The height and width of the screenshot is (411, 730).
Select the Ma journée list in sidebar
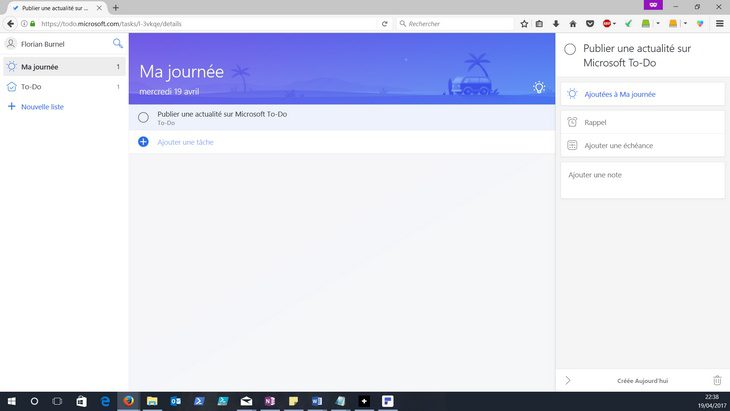(64, 67)
